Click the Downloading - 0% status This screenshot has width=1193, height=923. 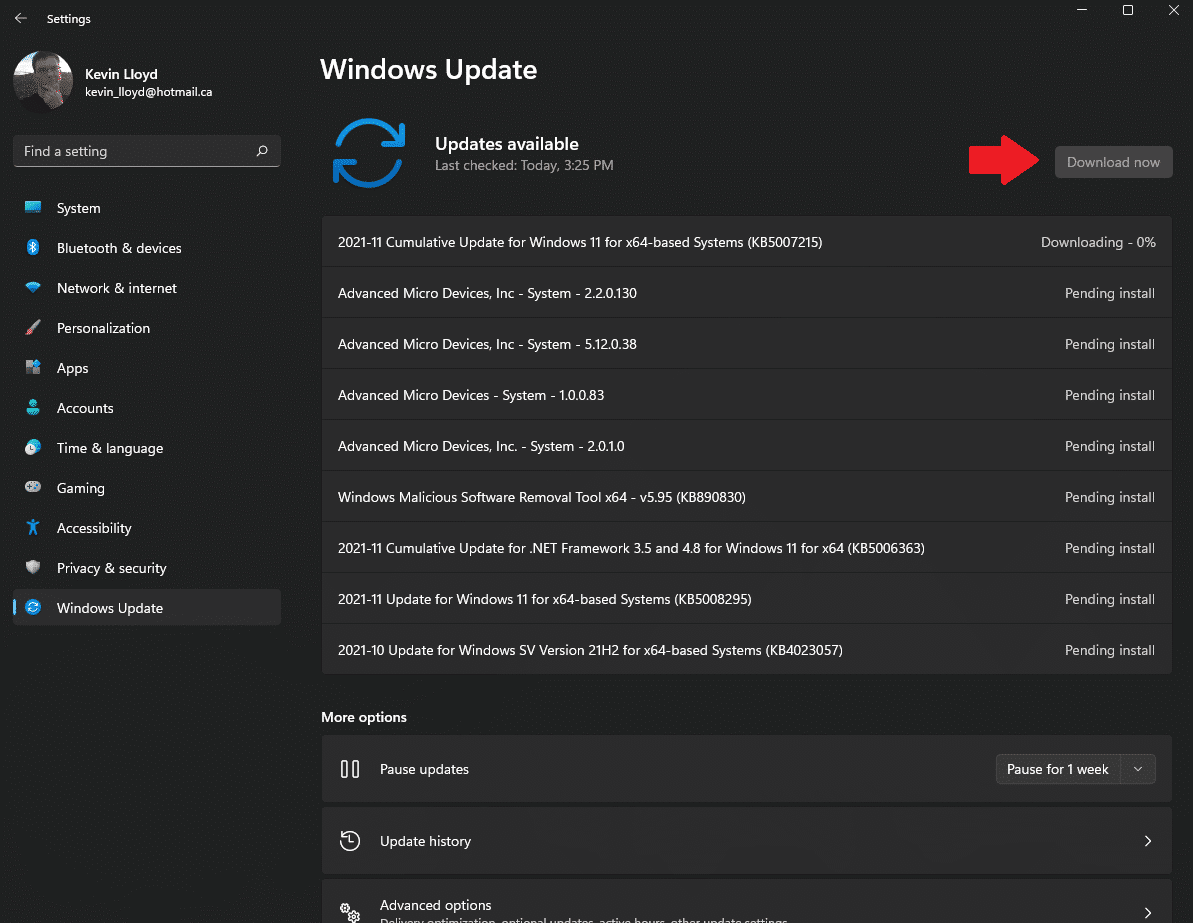point(1098,242)
